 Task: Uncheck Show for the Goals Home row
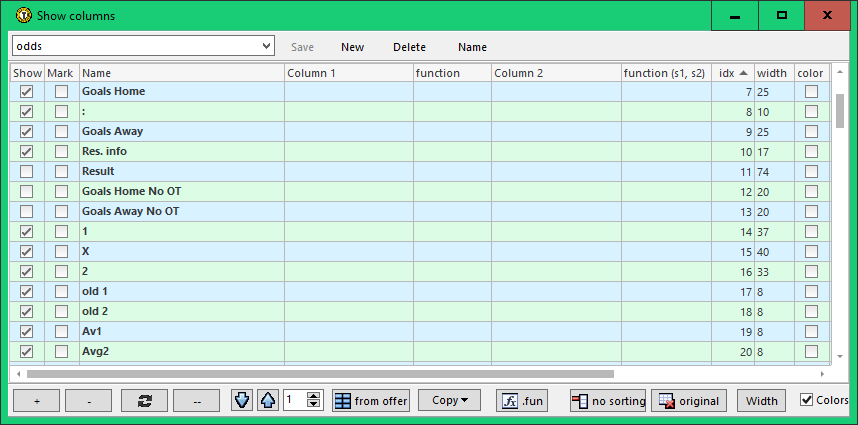pos(27,92)
